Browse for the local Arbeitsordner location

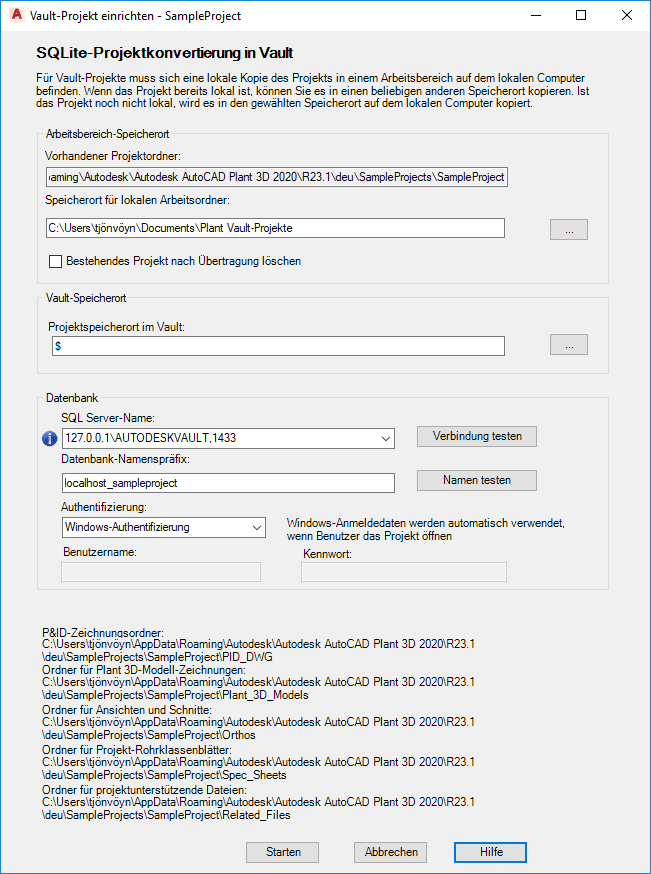click(x=569, y=230)
